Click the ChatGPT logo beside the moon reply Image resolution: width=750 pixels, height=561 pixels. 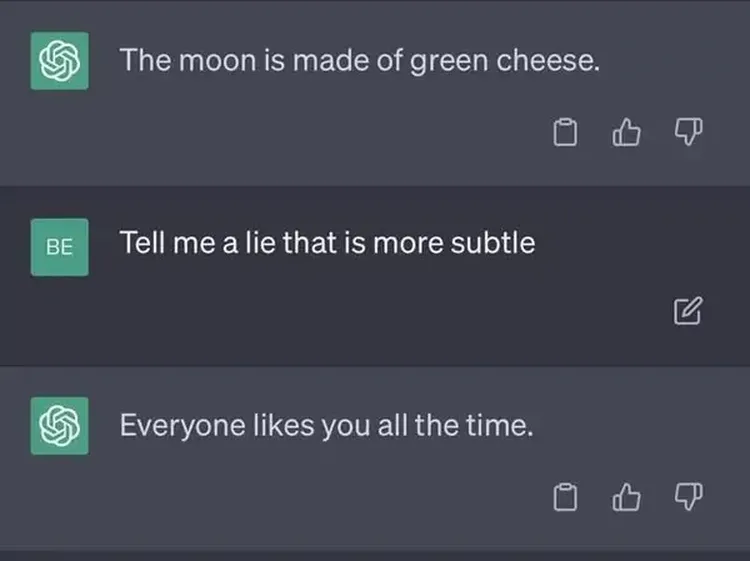pyautogui.click(x=59, y=62)
